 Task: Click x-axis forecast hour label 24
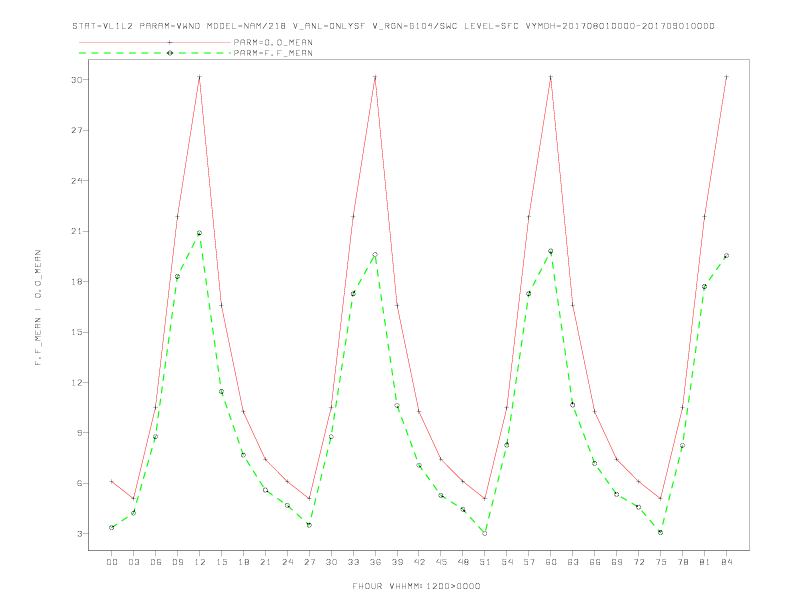287,562
